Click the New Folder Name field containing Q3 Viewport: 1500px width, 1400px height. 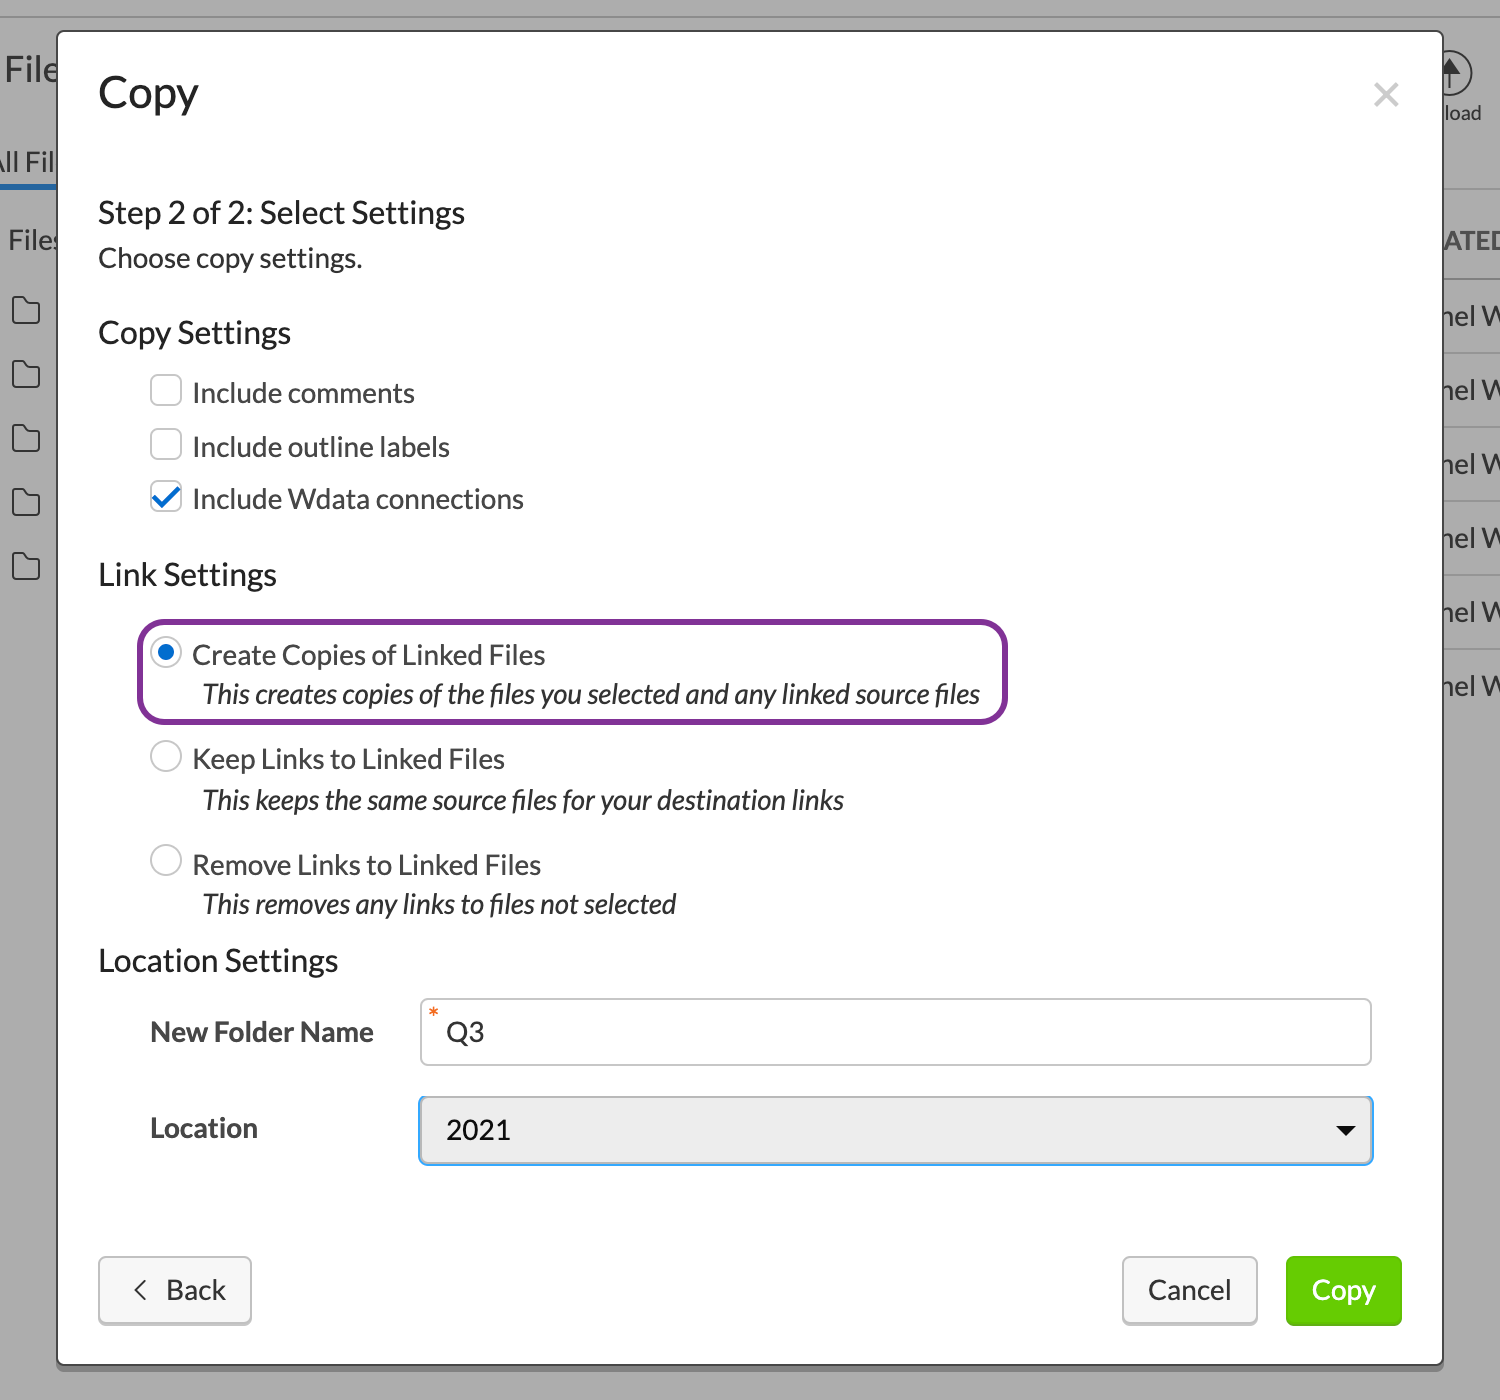[895, 1031]
